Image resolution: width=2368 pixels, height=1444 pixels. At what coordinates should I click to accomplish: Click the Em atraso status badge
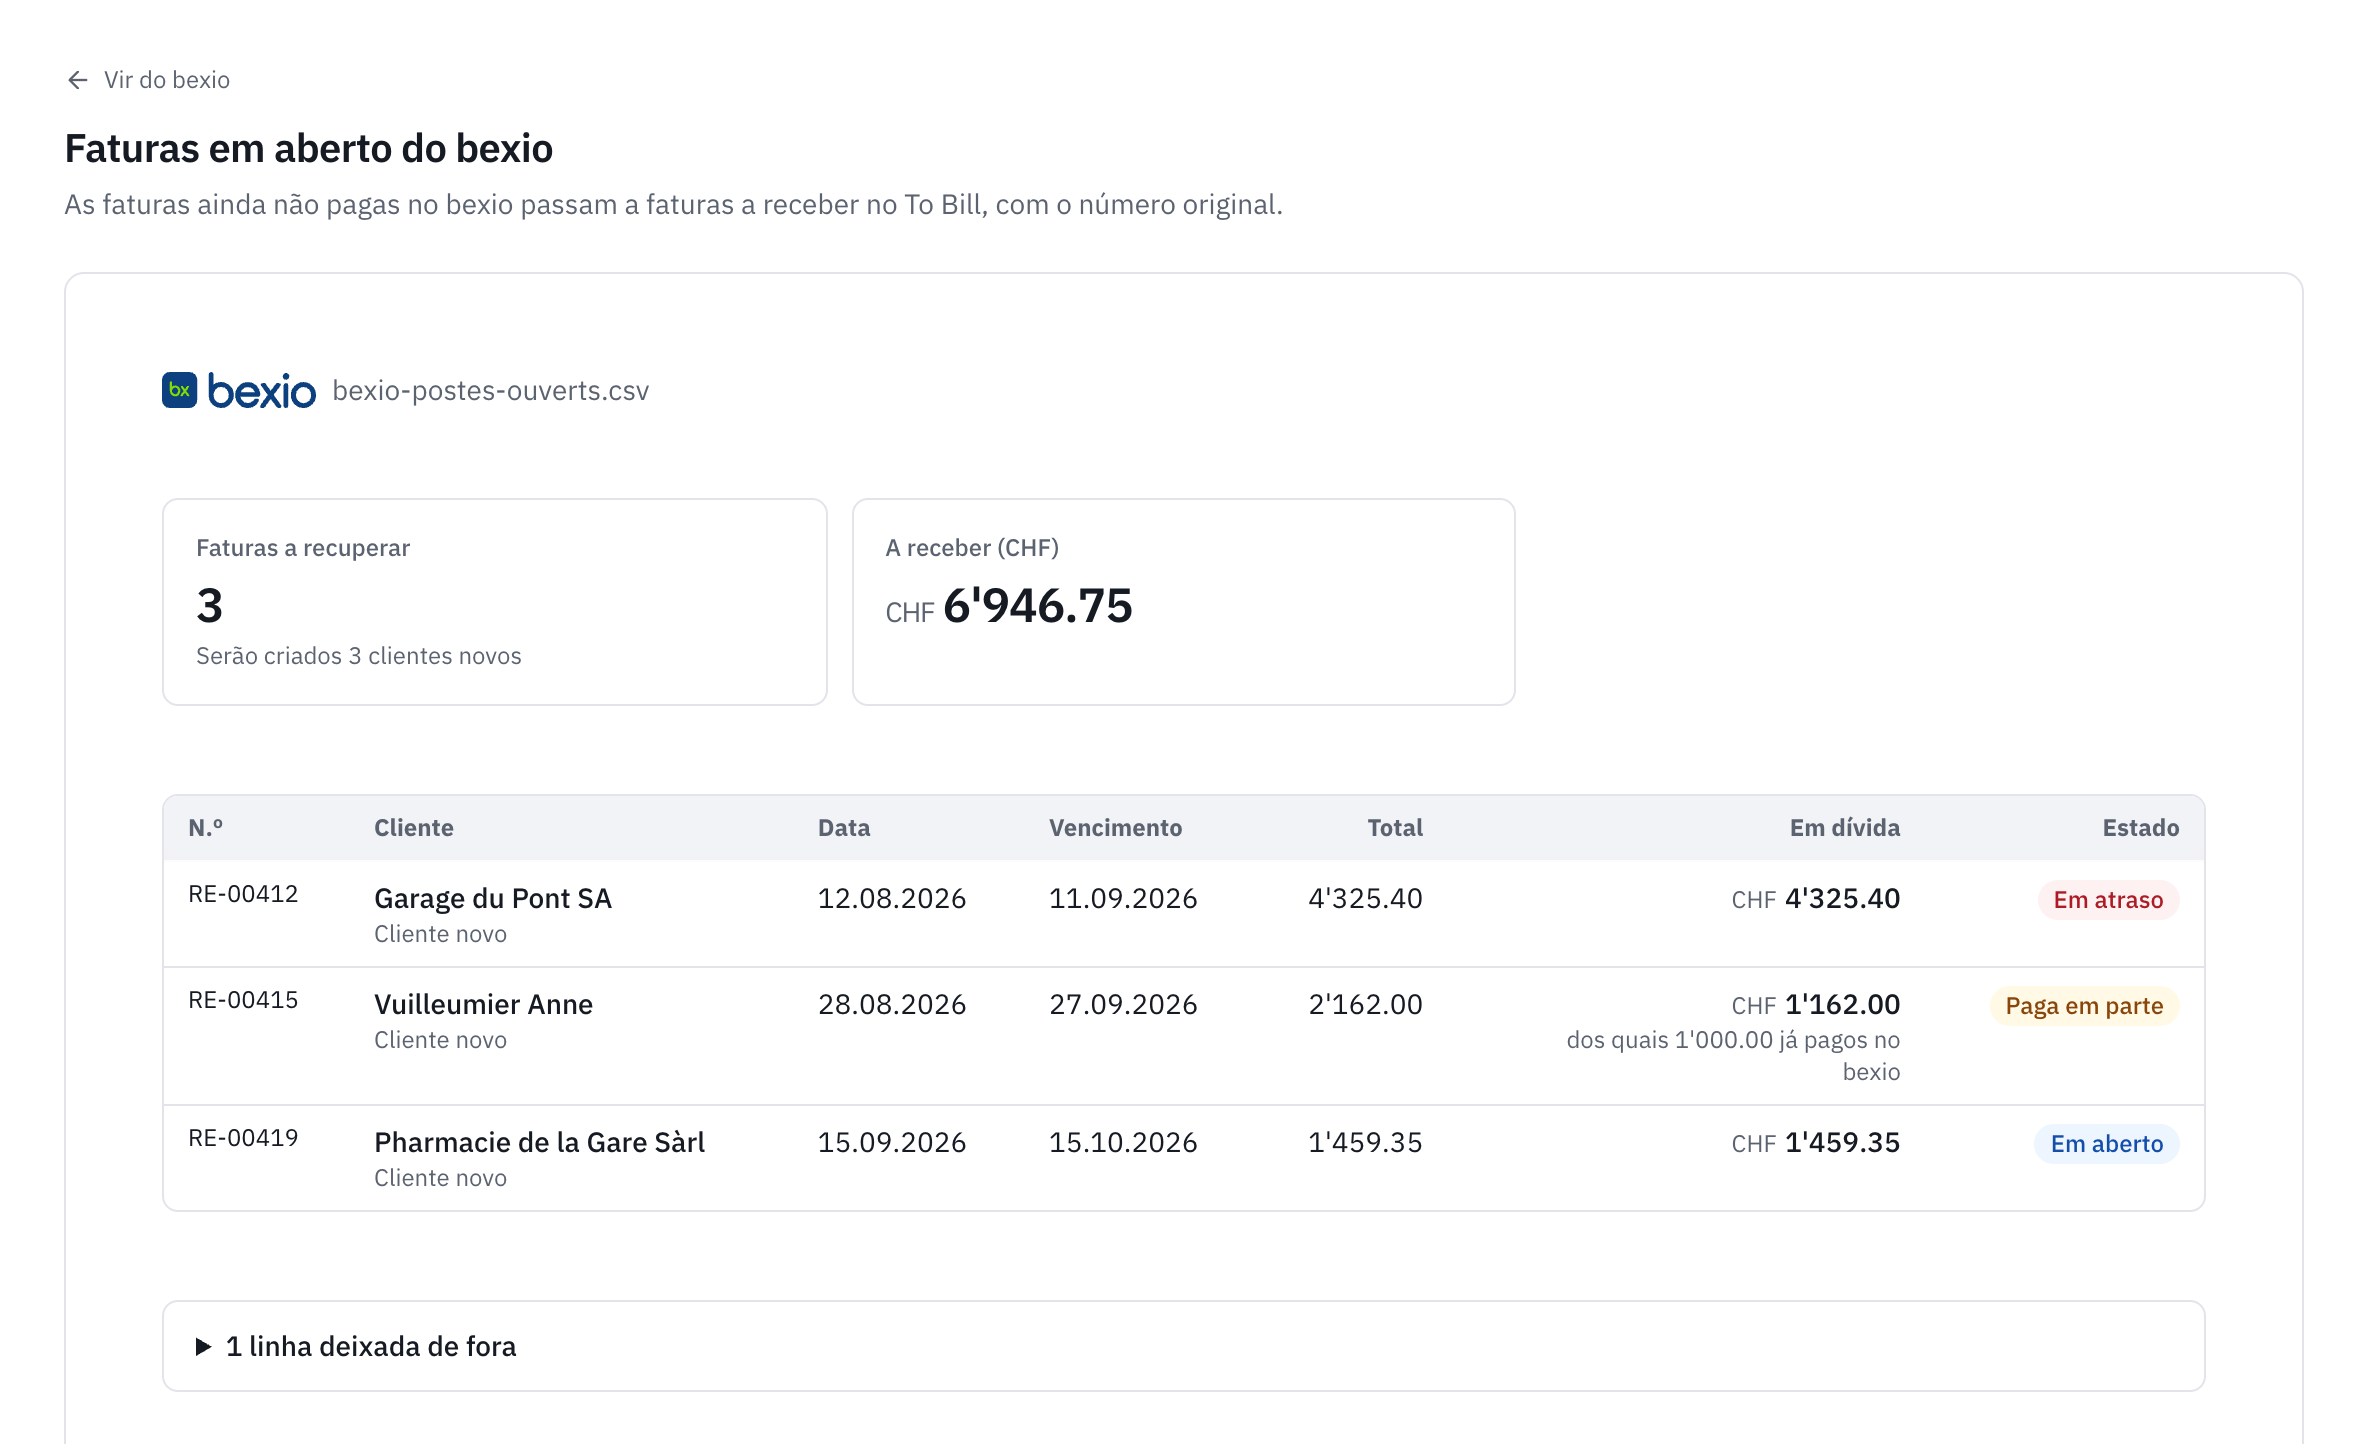tap(2108, 900)
